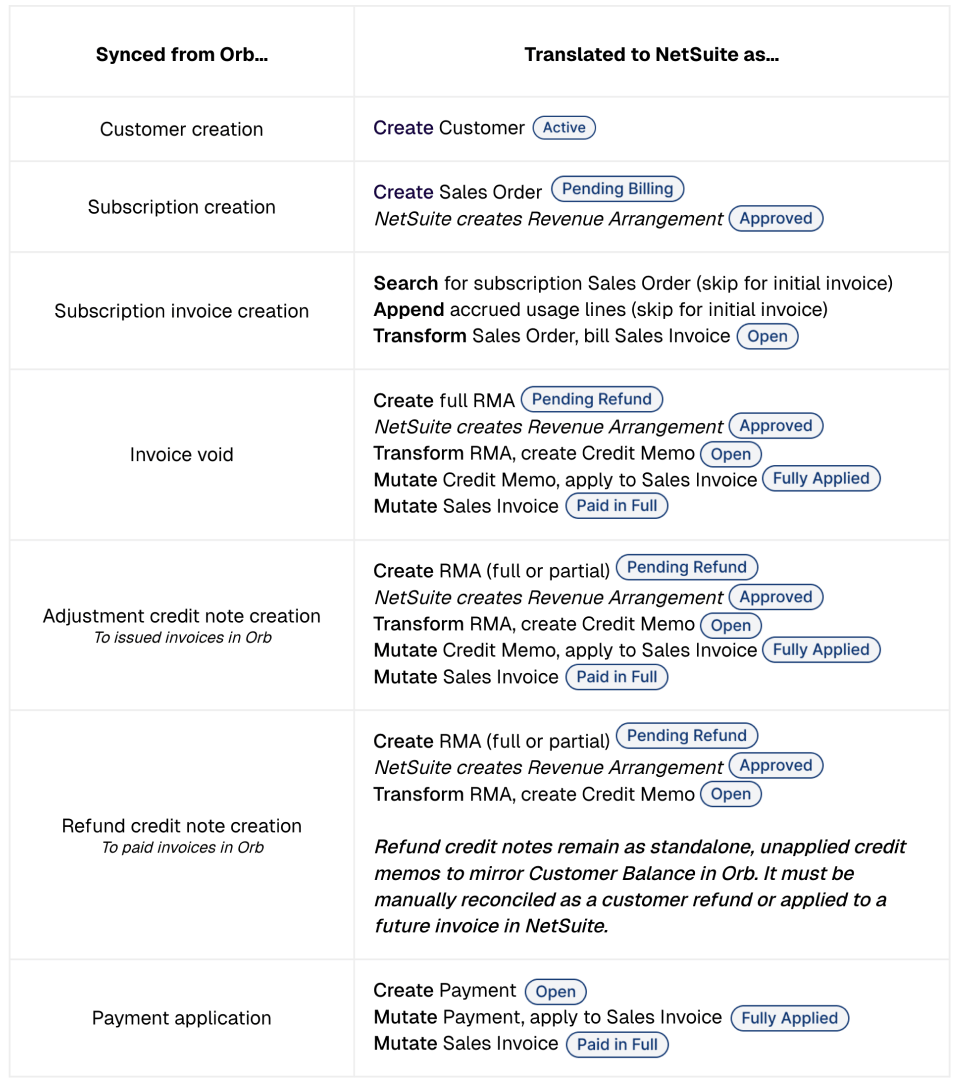Select Fully Applied badge in Invoice void row
The image size is (958, 1085).
click(x=820, y=478)
